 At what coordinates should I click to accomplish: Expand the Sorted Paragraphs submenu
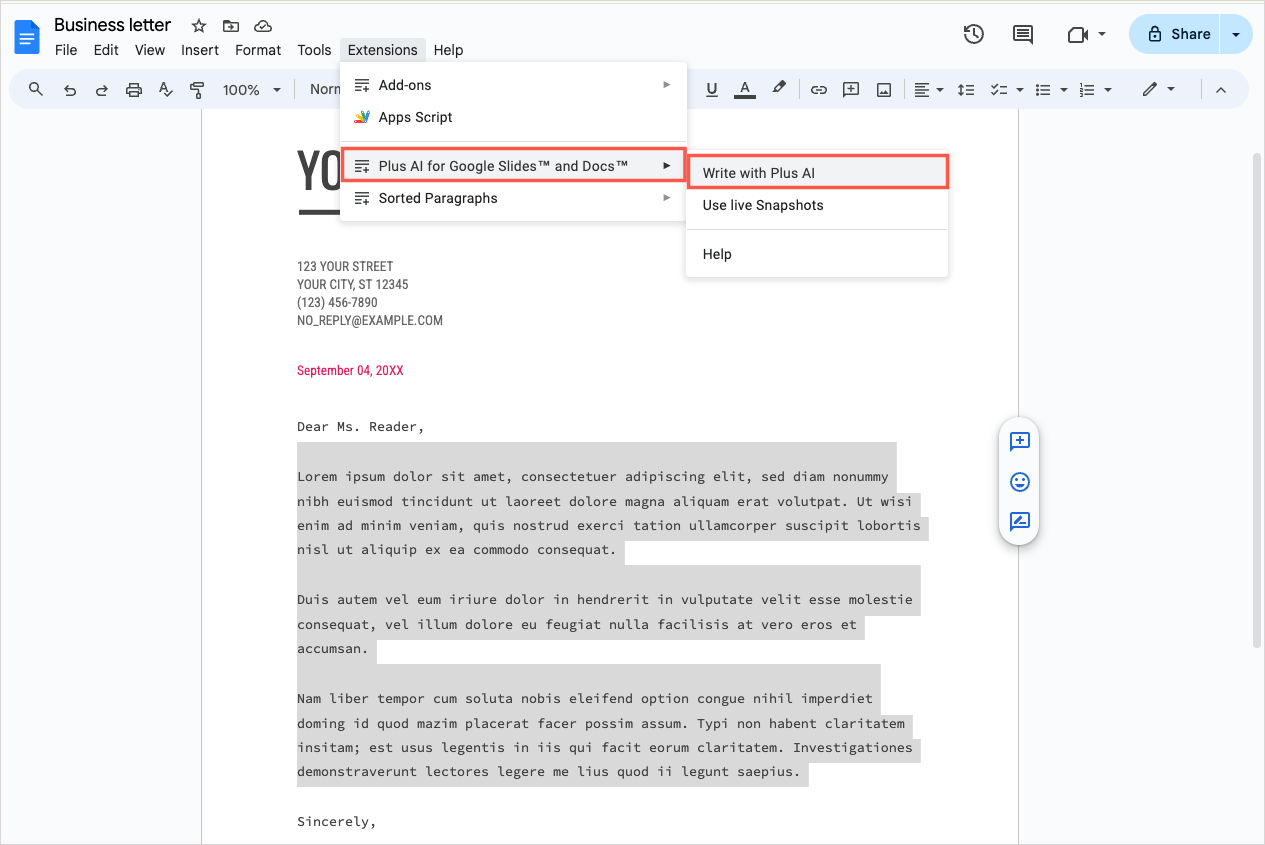pyautogui.click(x=513, y=198)
